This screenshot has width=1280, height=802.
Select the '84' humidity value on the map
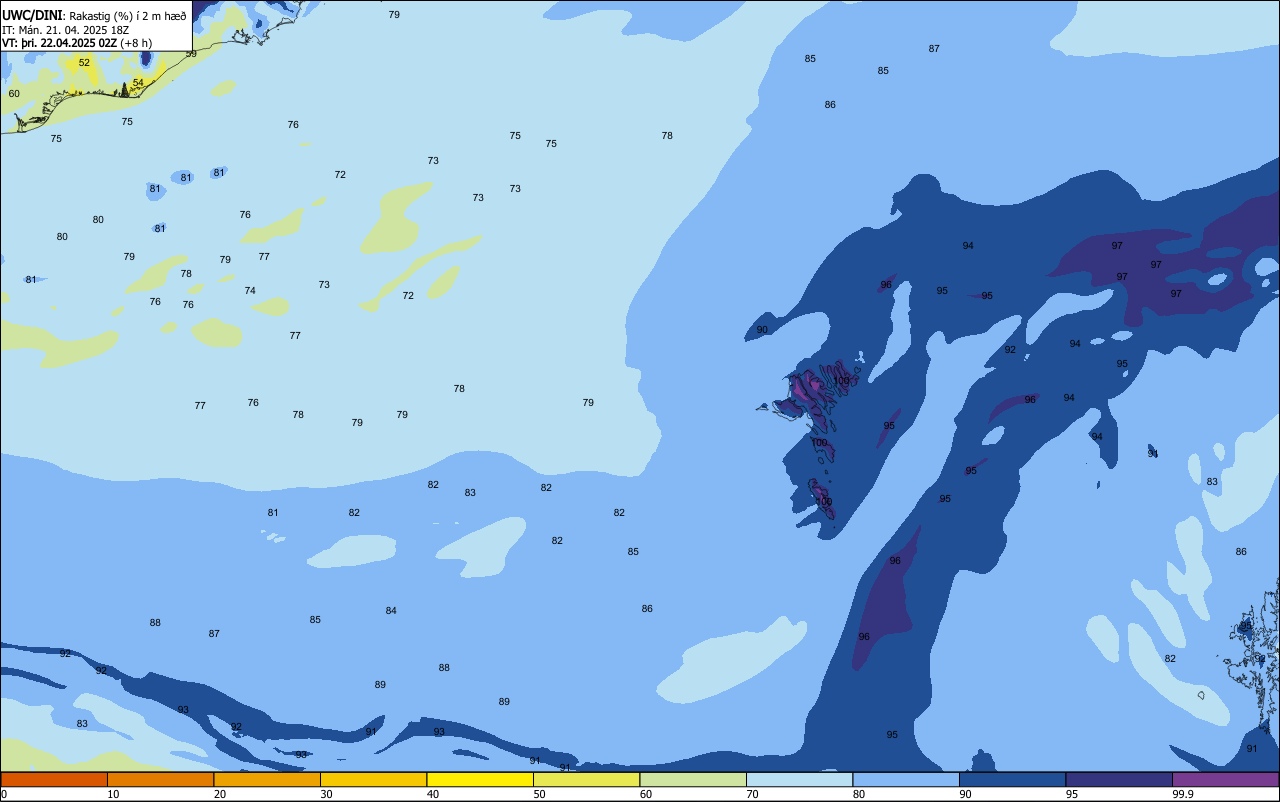[x=391, y=611]
